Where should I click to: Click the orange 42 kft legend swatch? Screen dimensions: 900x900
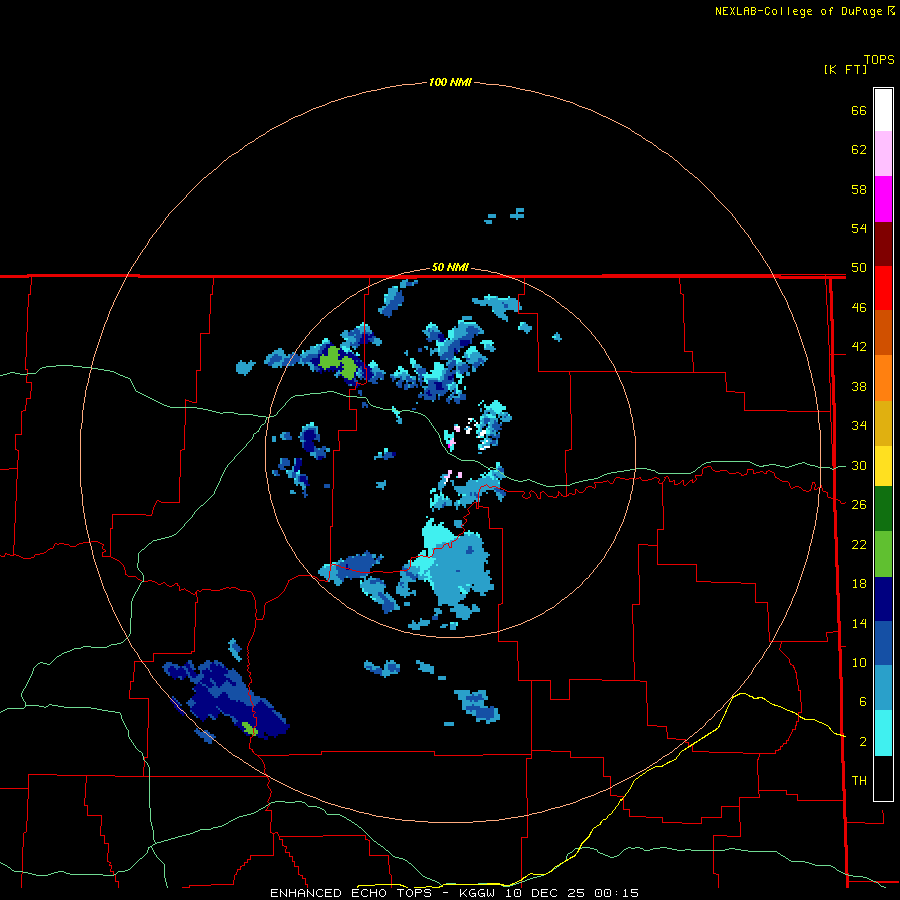[x=883, y=378]
